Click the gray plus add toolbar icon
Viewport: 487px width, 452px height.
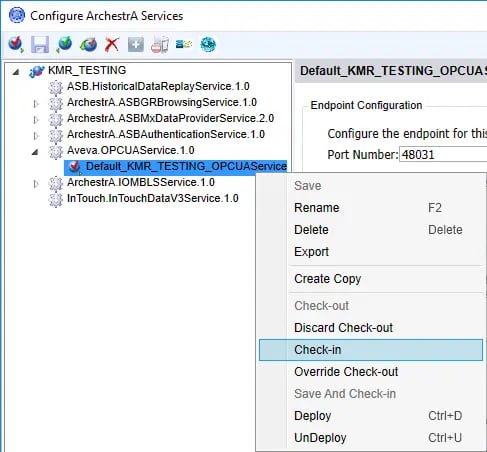[x=136, y=44]
